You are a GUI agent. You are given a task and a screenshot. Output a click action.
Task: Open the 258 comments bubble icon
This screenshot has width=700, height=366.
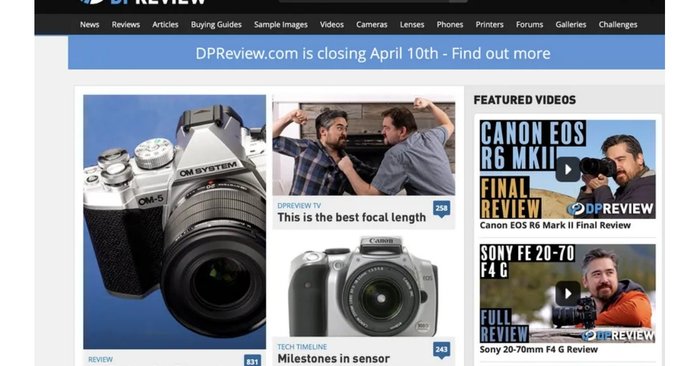point(442,208)
